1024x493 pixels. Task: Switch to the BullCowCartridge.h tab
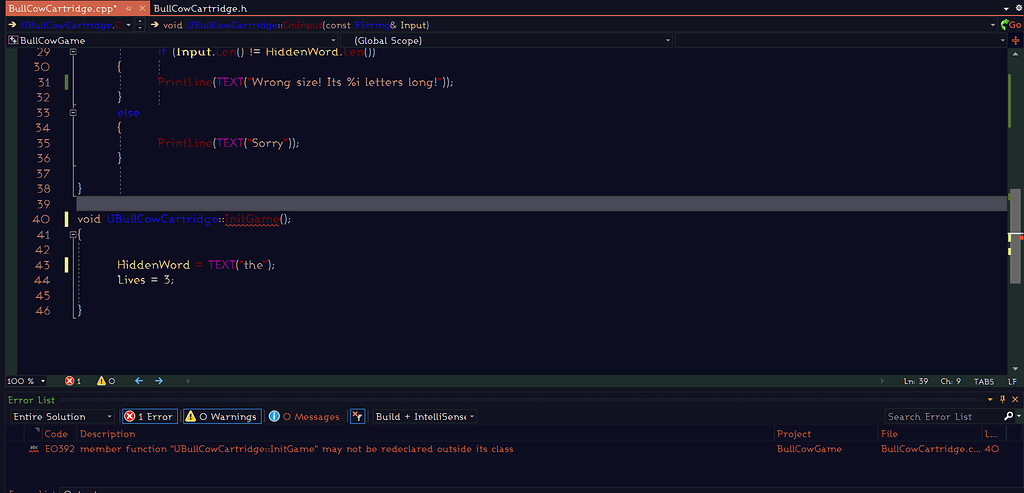click(201, 8)
